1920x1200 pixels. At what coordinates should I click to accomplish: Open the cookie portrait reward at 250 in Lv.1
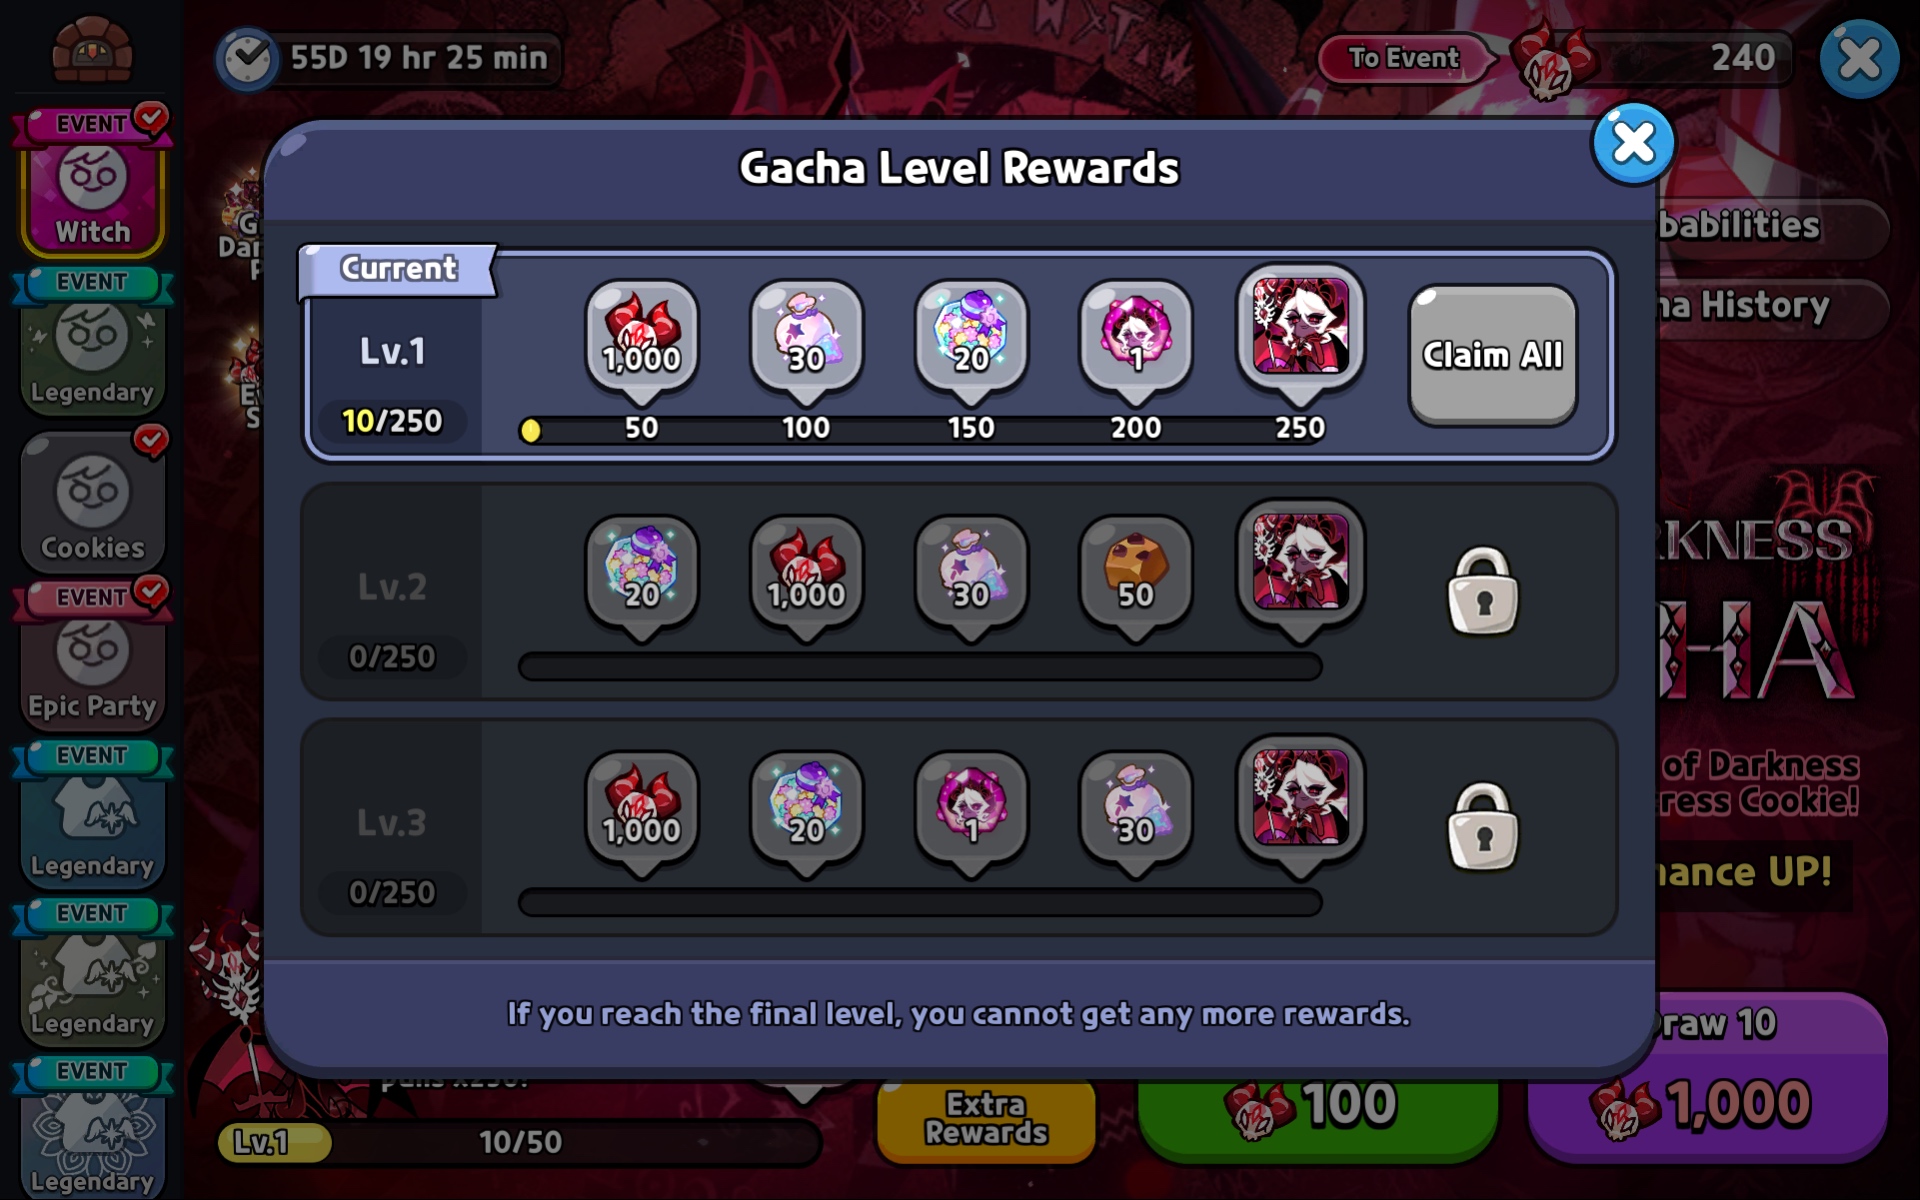click(x=1300, y=328)
